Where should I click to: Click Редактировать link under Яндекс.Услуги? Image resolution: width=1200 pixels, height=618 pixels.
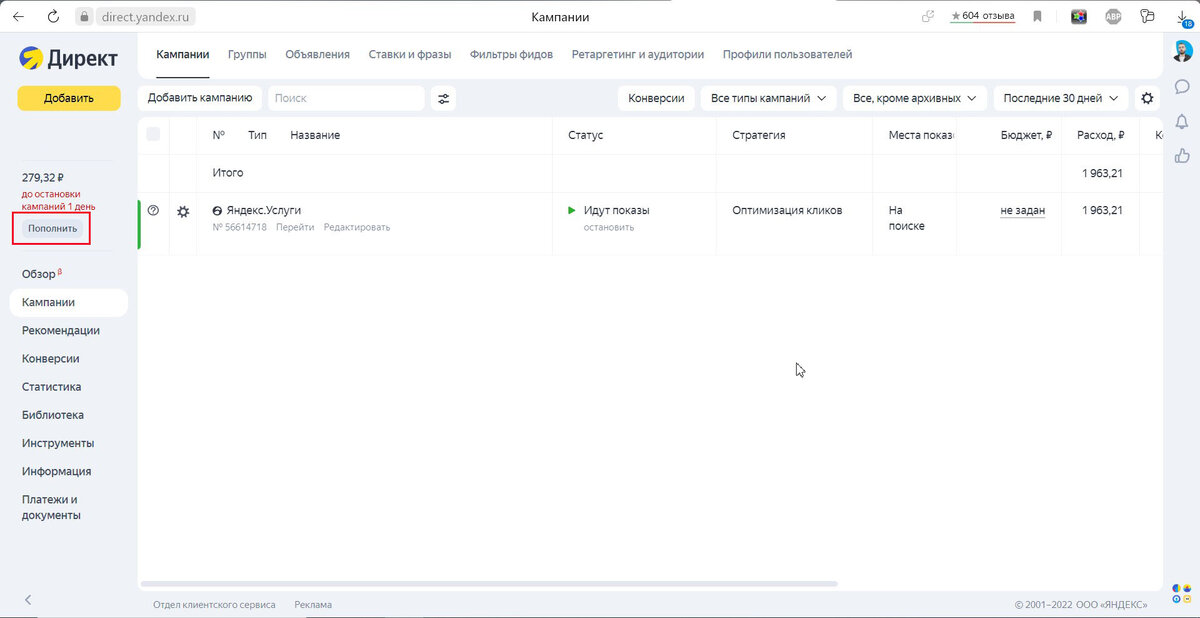tap(357, 227)
